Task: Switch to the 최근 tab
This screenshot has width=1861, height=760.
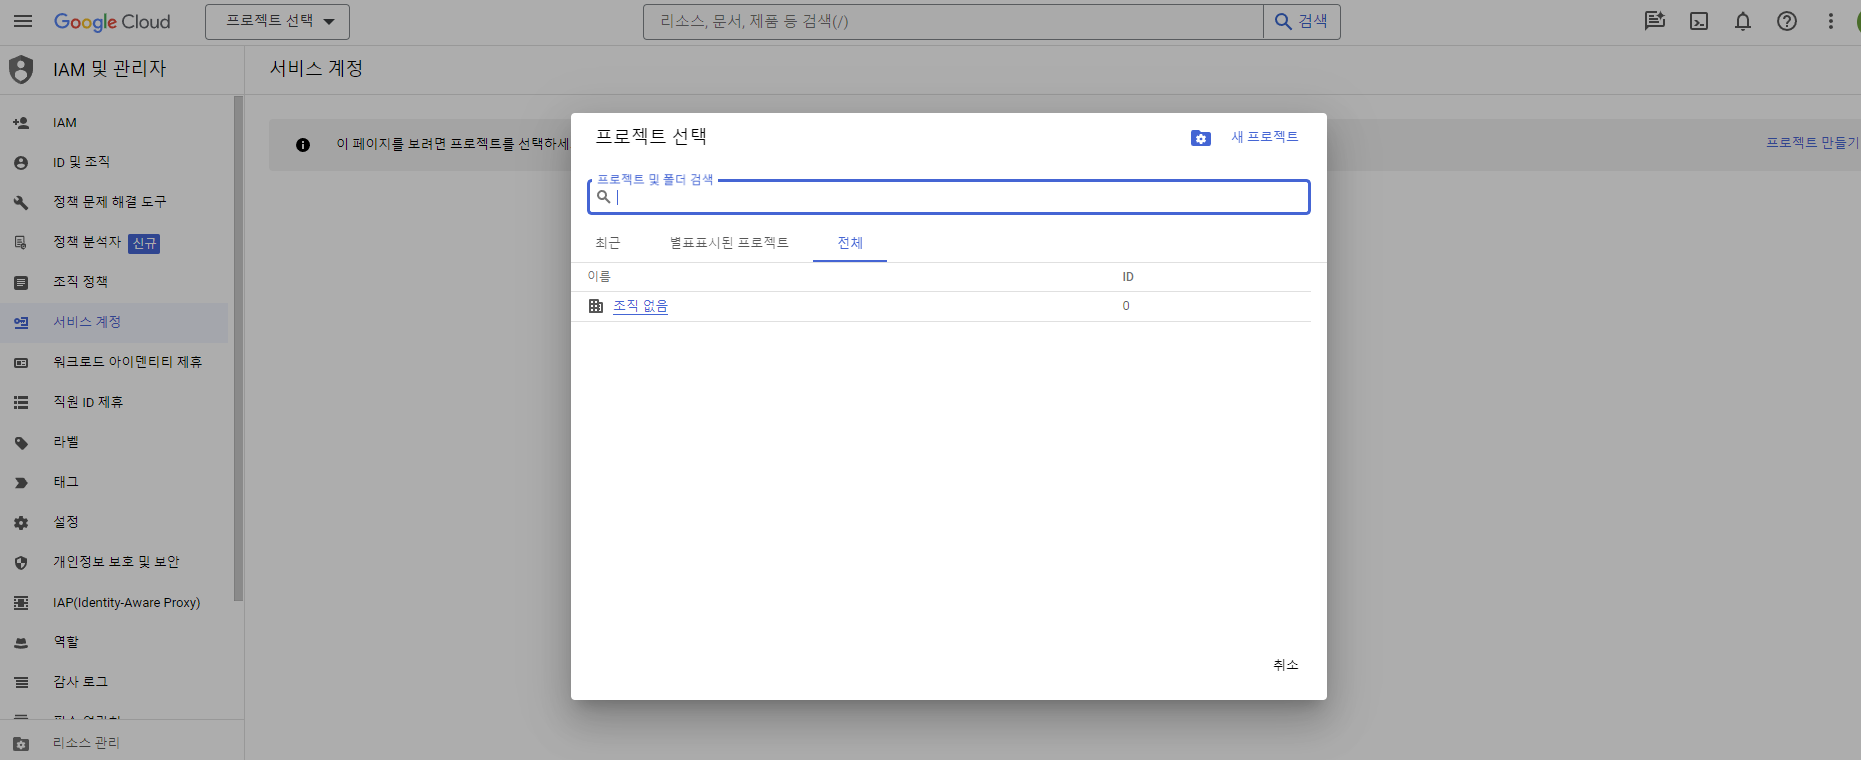Action: tap(608, 243)
